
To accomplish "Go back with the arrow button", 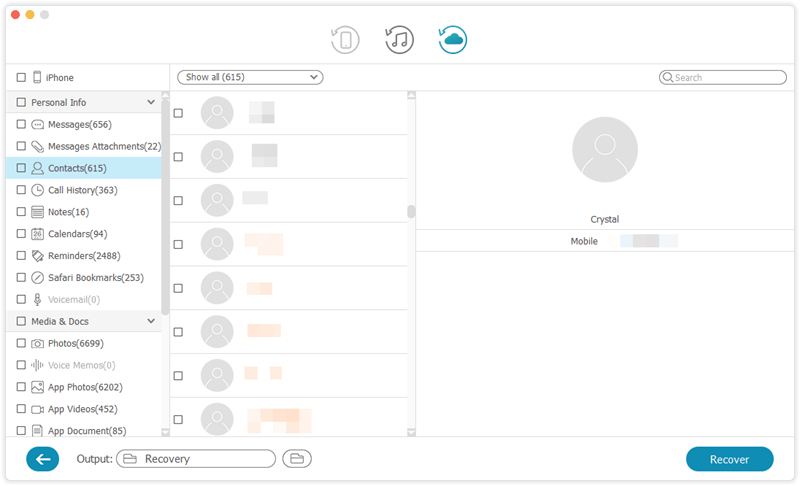I will (x=43, y=459).
